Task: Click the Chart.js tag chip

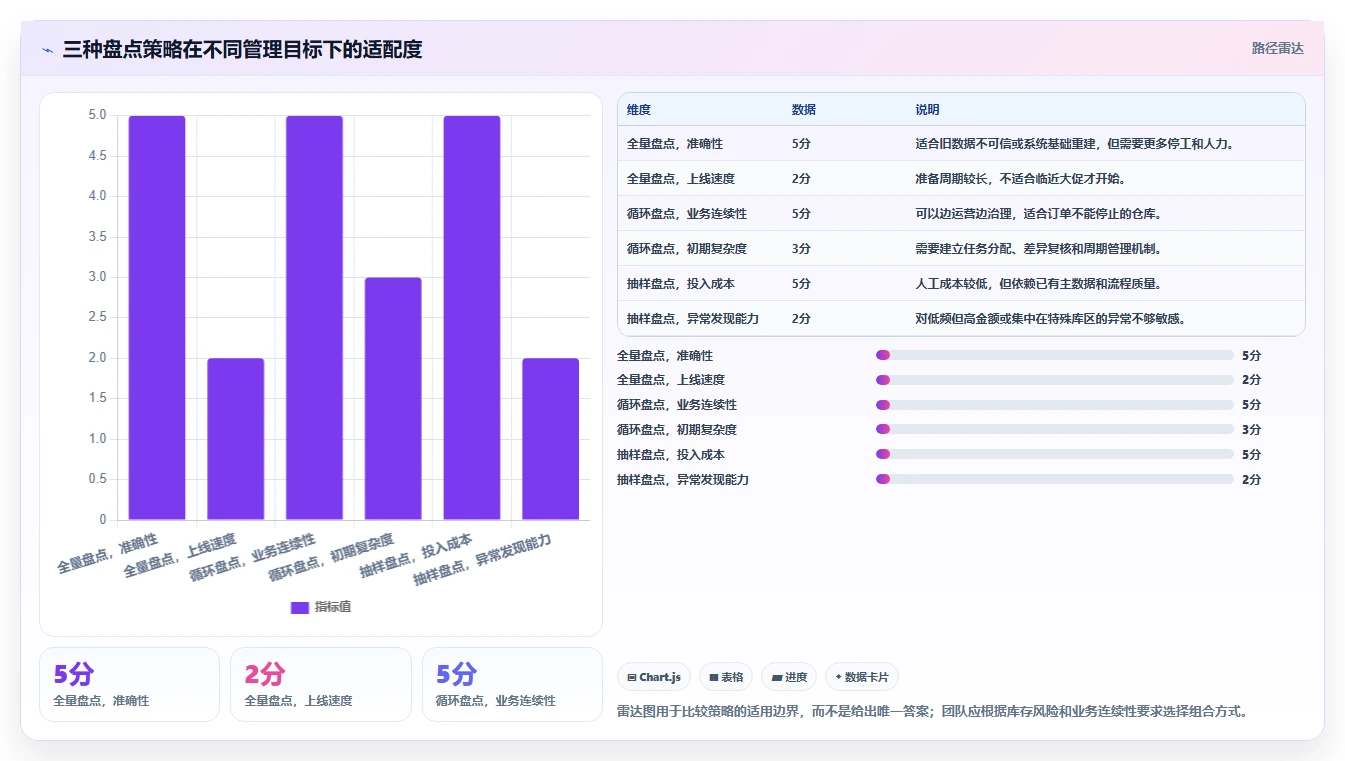Action: pos(654,677)
